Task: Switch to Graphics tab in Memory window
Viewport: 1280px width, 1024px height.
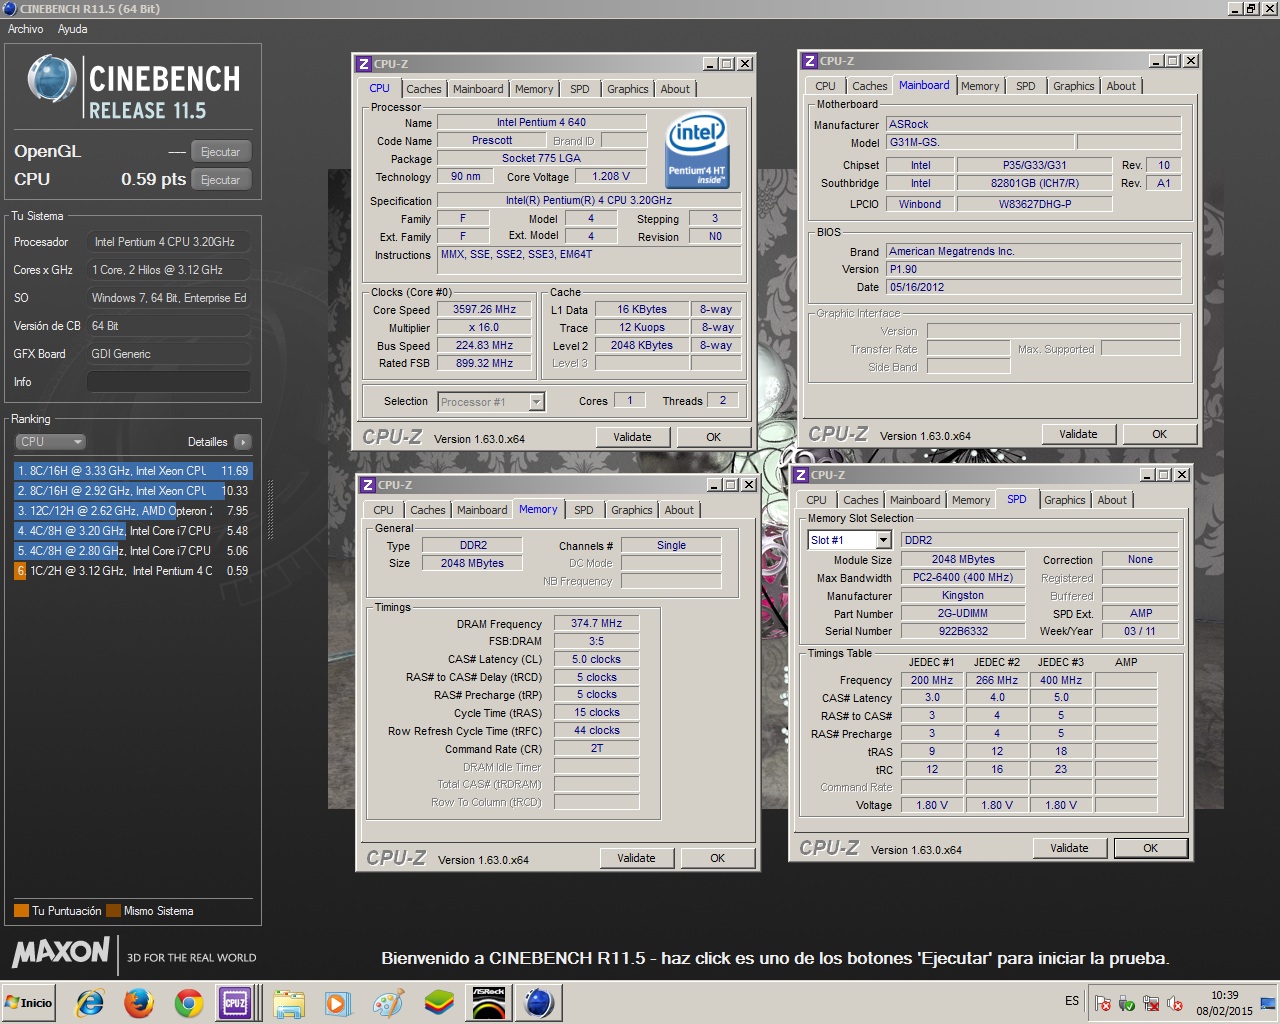Action: click(632, 510)
